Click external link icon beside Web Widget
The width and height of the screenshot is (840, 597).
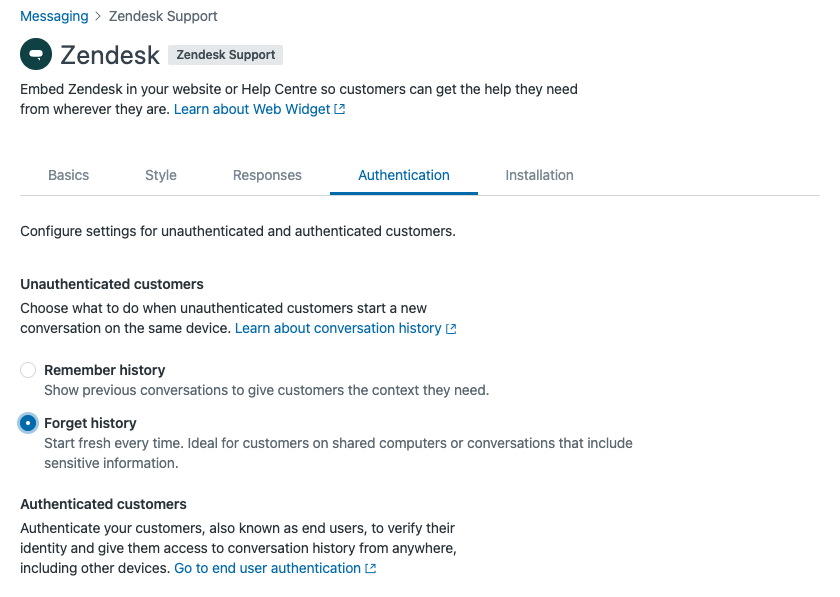340,109
